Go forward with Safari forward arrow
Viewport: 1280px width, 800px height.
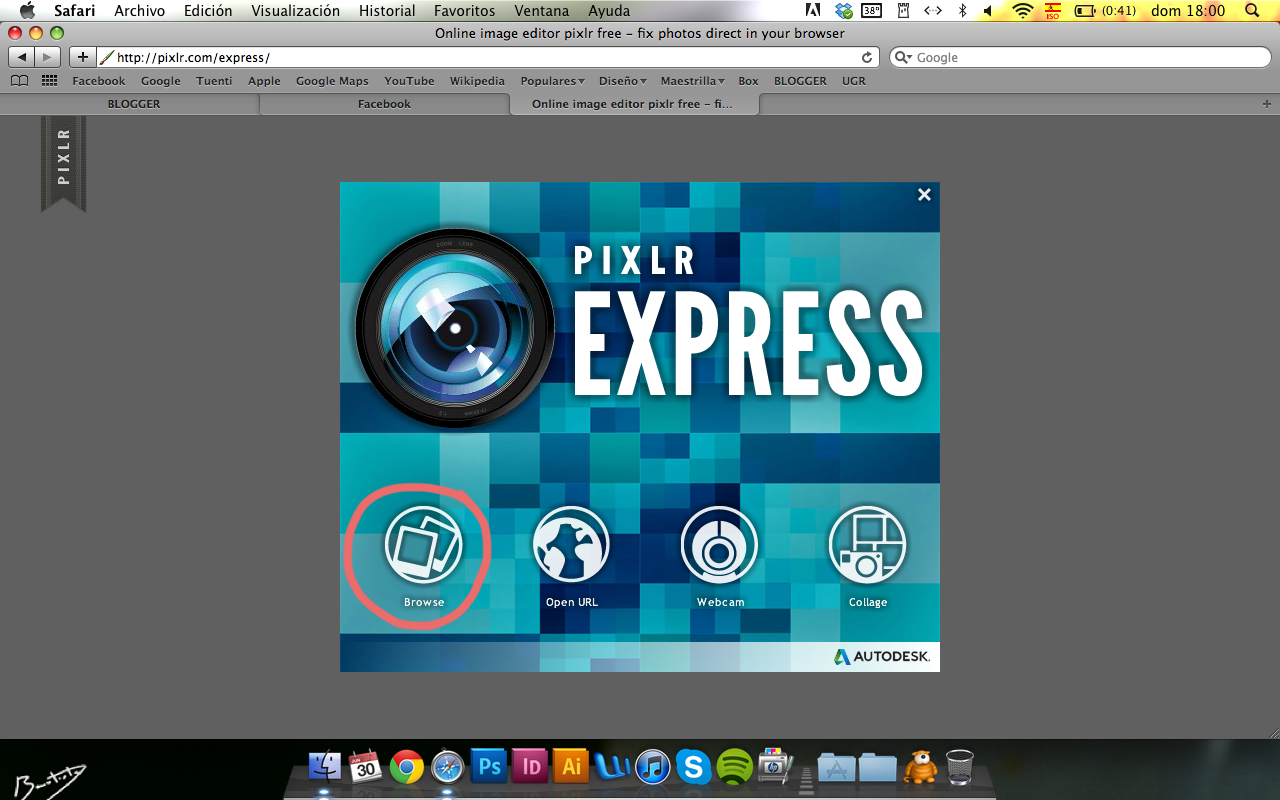[48, 57]
